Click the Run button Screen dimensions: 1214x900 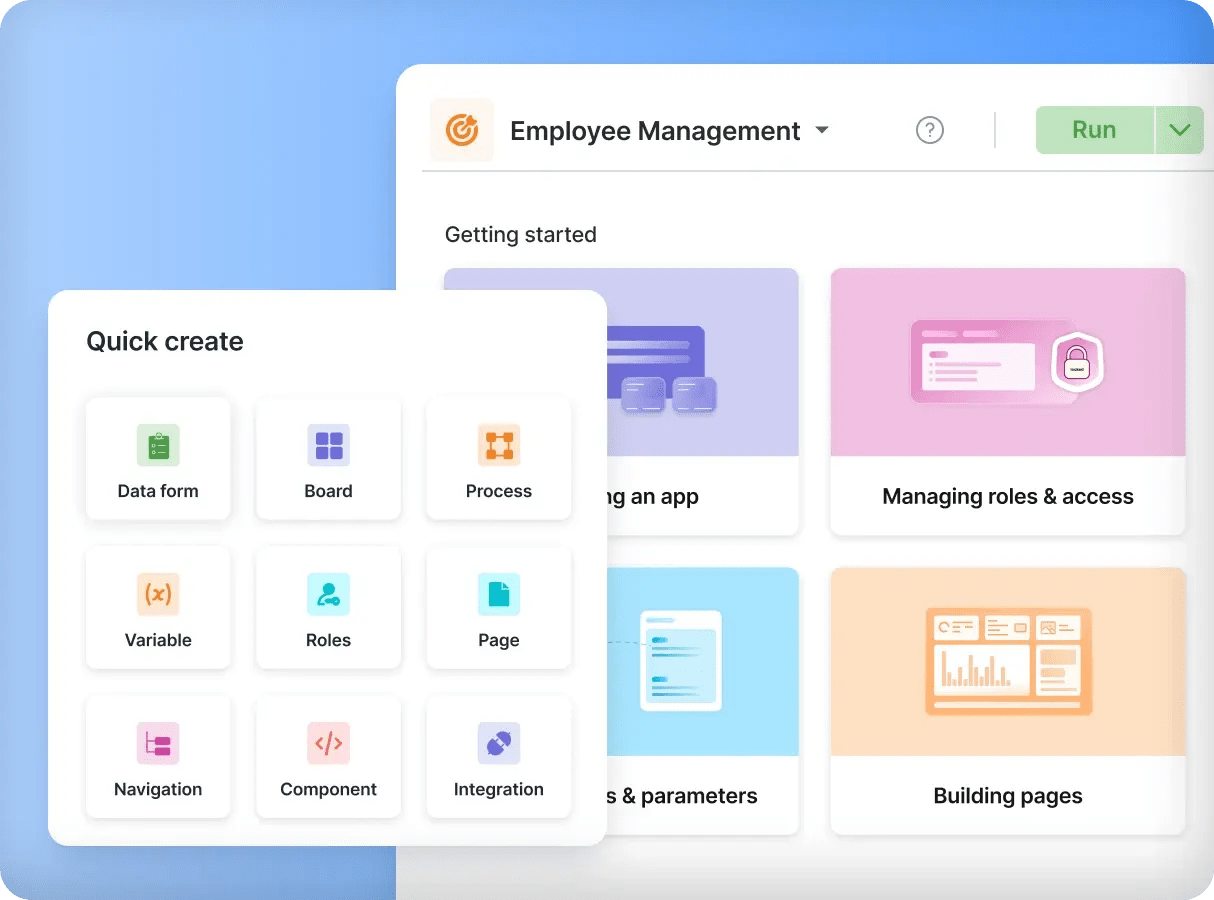(1094, 130)
